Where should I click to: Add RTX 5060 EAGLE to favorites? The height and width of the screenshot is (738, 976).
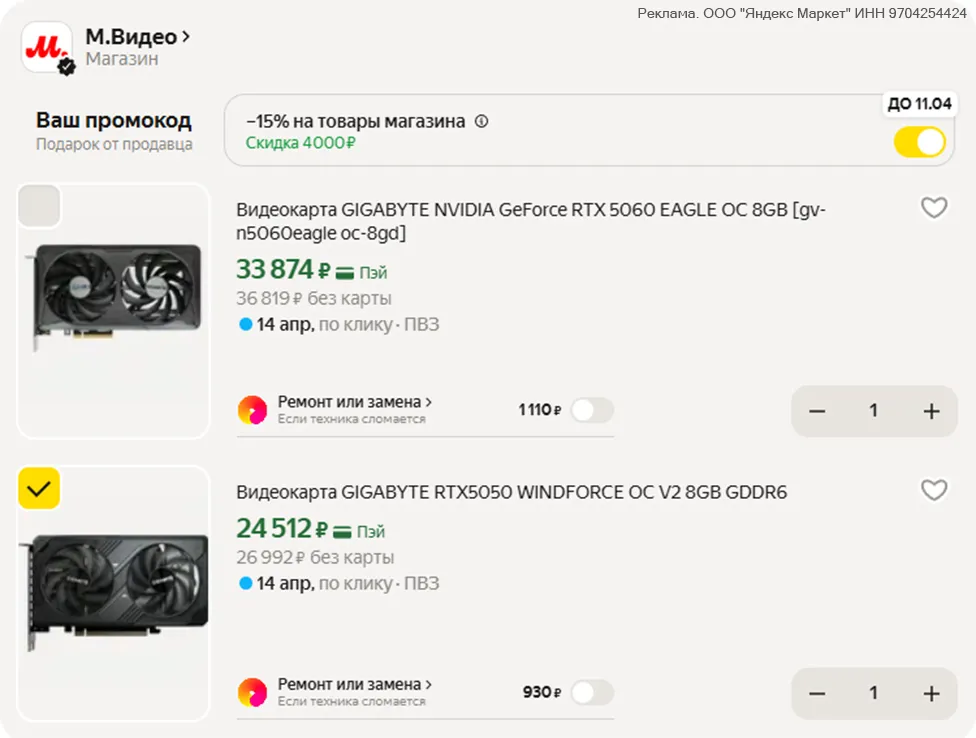[933, 208]
